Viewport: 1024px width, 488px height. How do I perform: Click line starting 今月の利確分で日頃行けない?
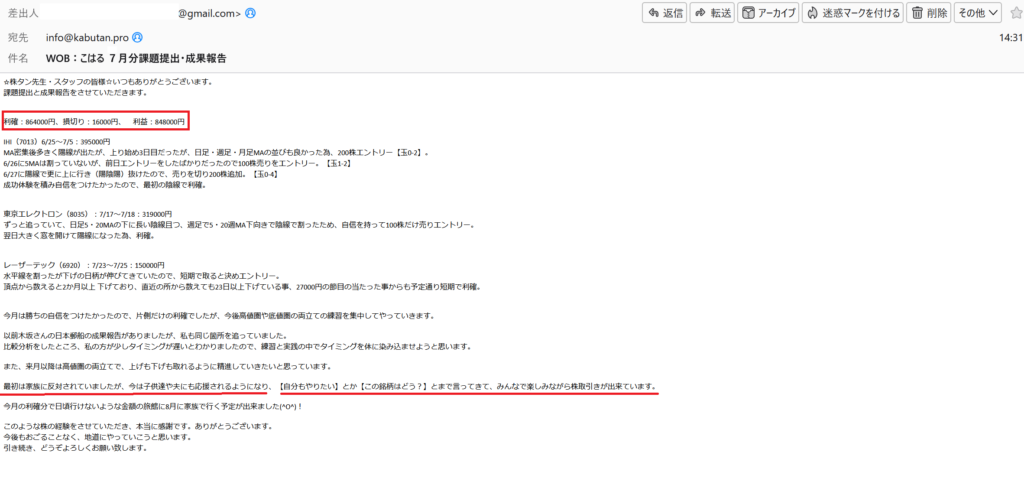pyautogui.click(x=153, y=406)
